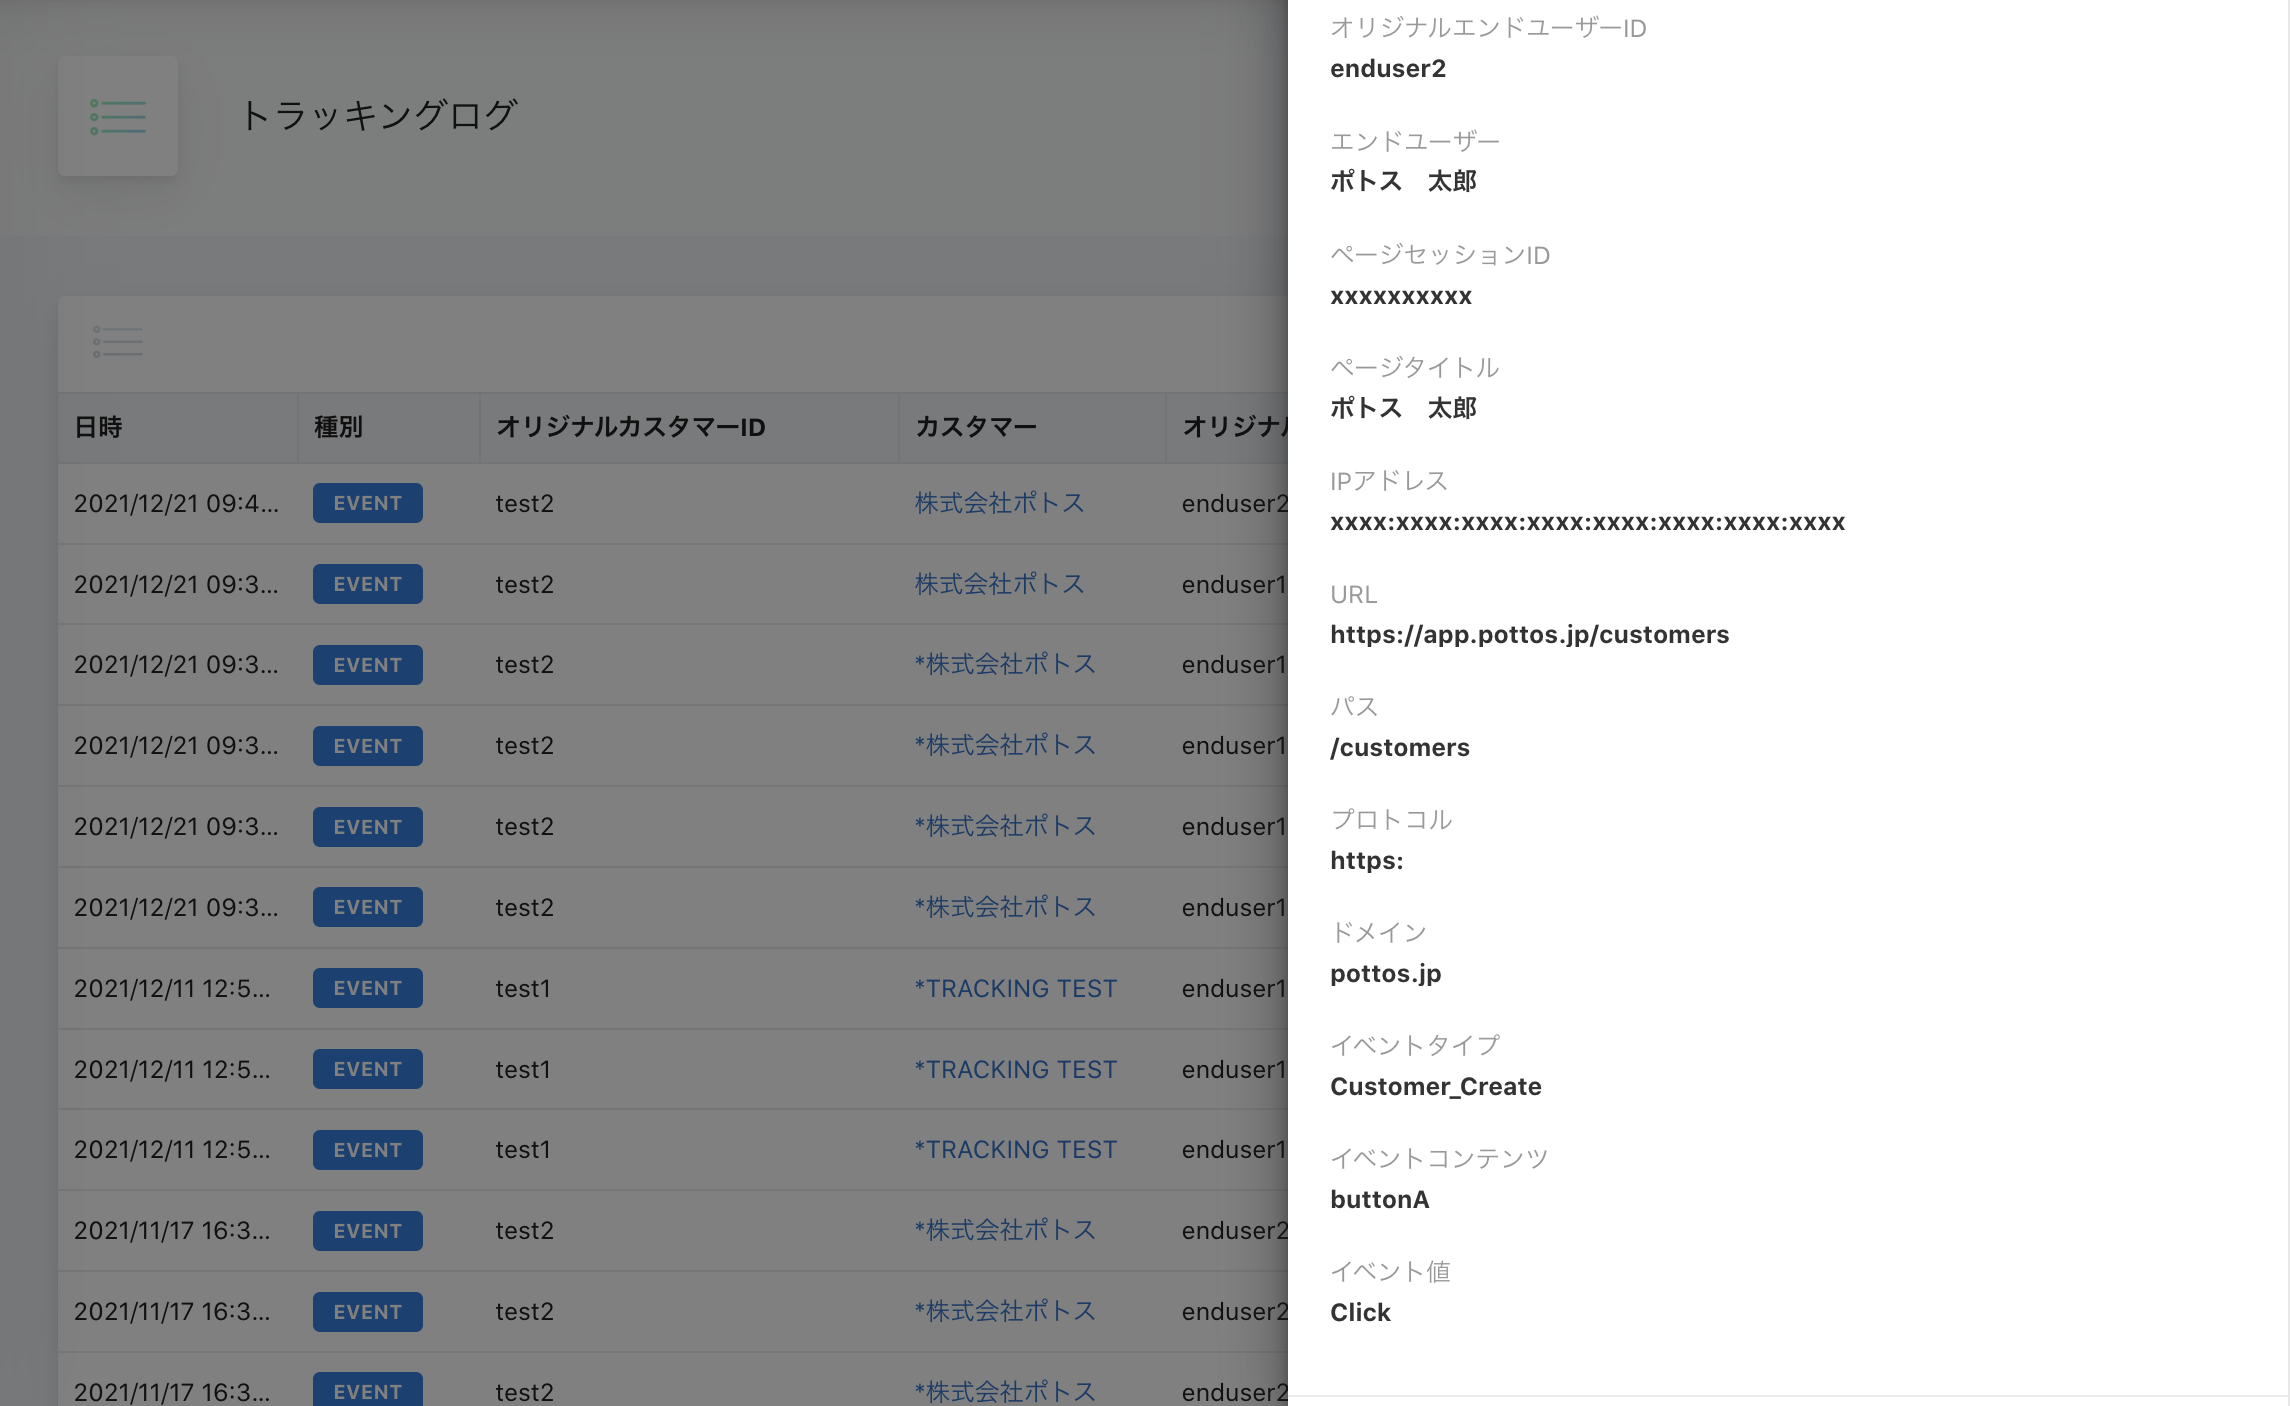Click the https: protocol value
Image resolution: width=2290 pixels, height=1406 pixels.
point(1367,861)
